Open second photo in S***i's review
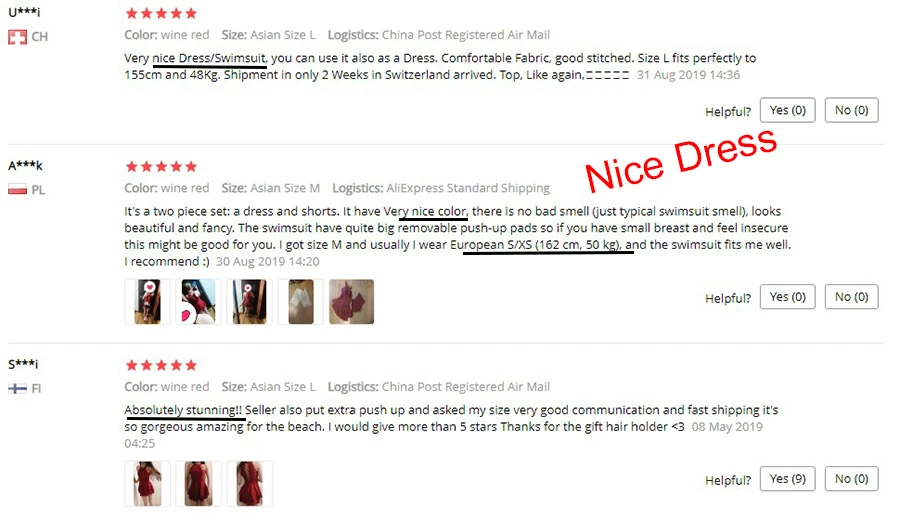Screen dimensions: 900x520 pos(199,484)
